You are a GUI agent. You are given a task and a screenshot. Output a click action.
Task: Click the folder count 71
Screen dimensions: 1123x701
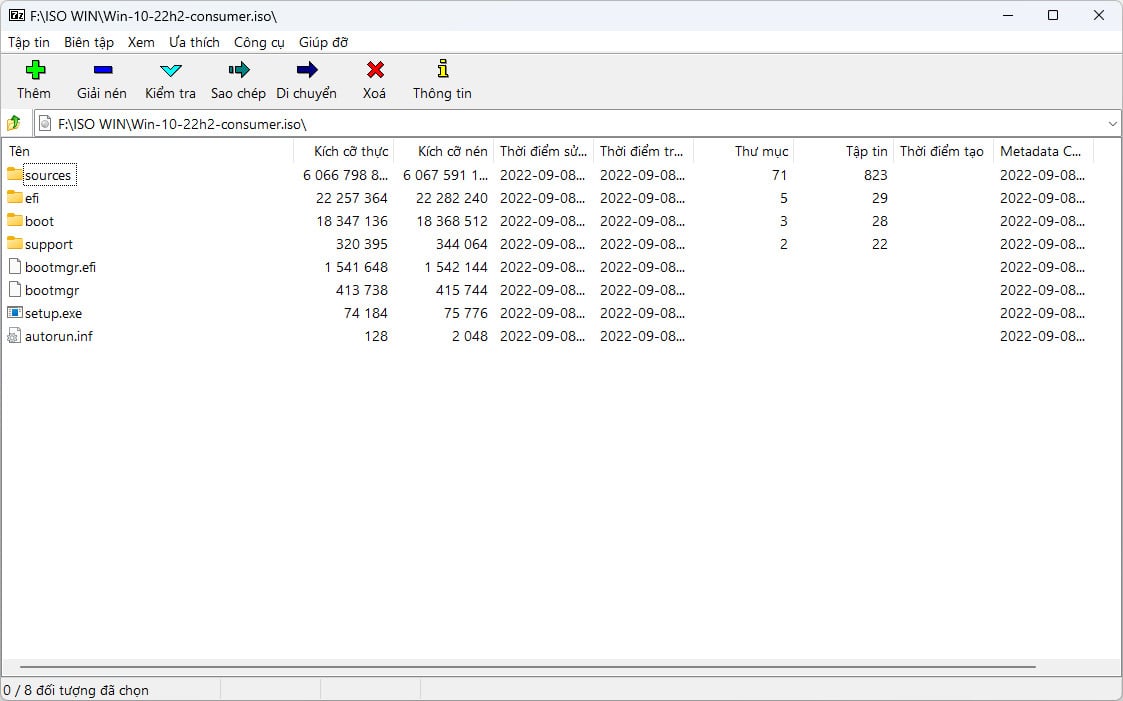click(x=779, y=175)
